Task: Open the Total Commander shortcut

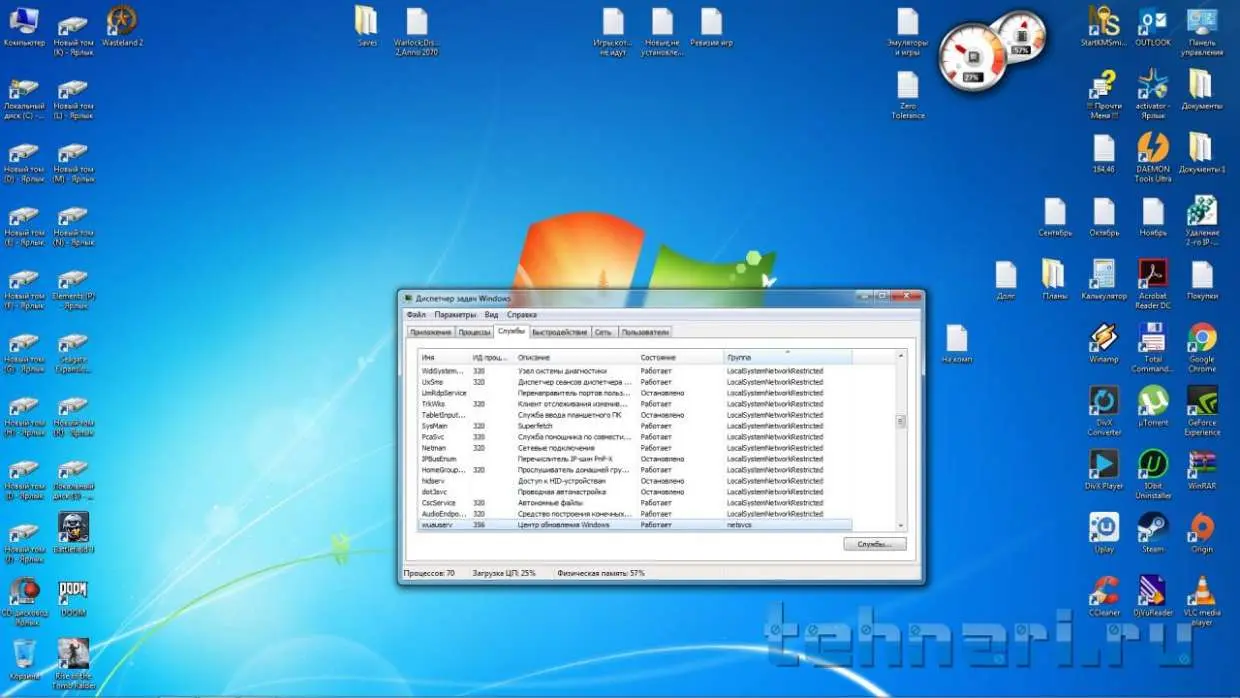Action: point(1153,347)
